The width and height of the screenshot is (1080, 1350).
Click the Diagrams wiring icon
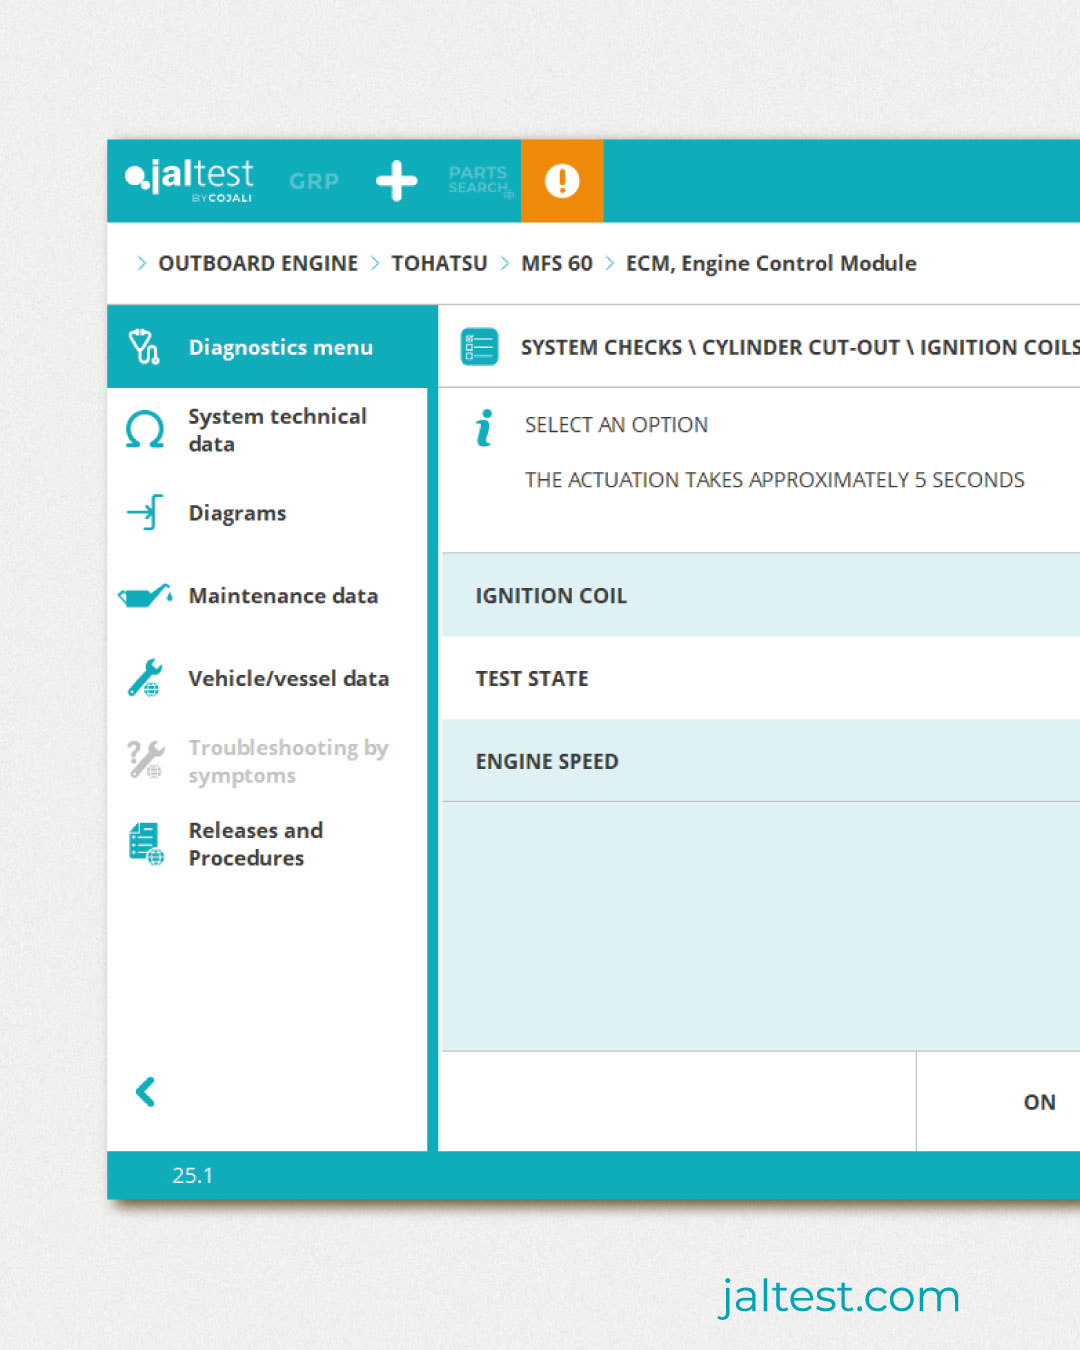(x=145, y=512)
